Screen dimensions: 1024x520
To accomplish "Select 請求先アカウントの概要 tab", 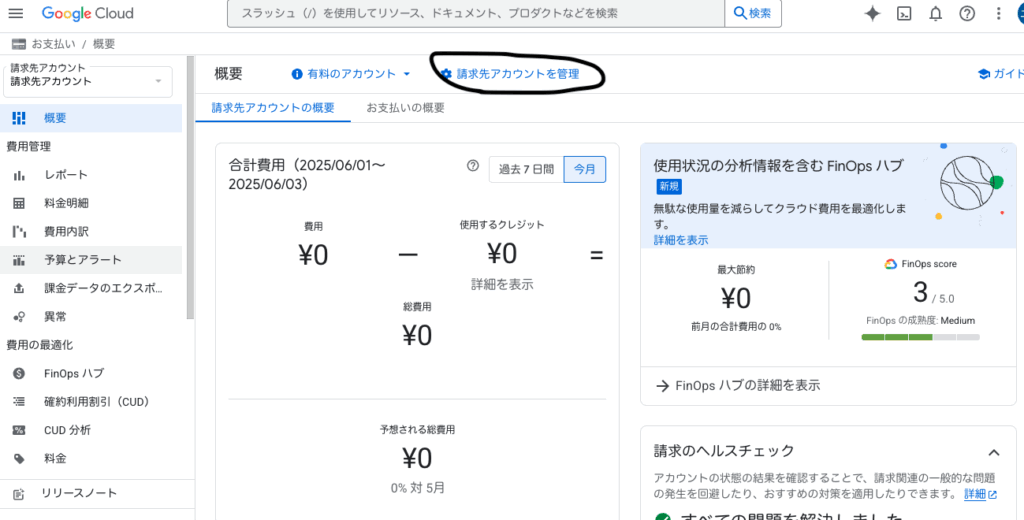I will (x=273, y=108).
